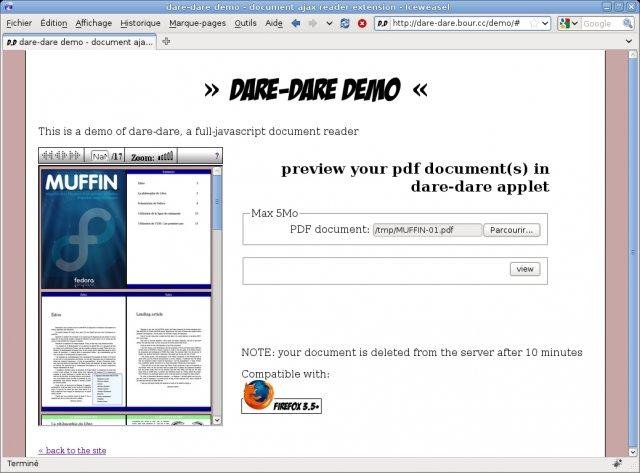Screen dimensions: 640x473
Task: Reload the page with refresh icon
Action: point(345,23)
